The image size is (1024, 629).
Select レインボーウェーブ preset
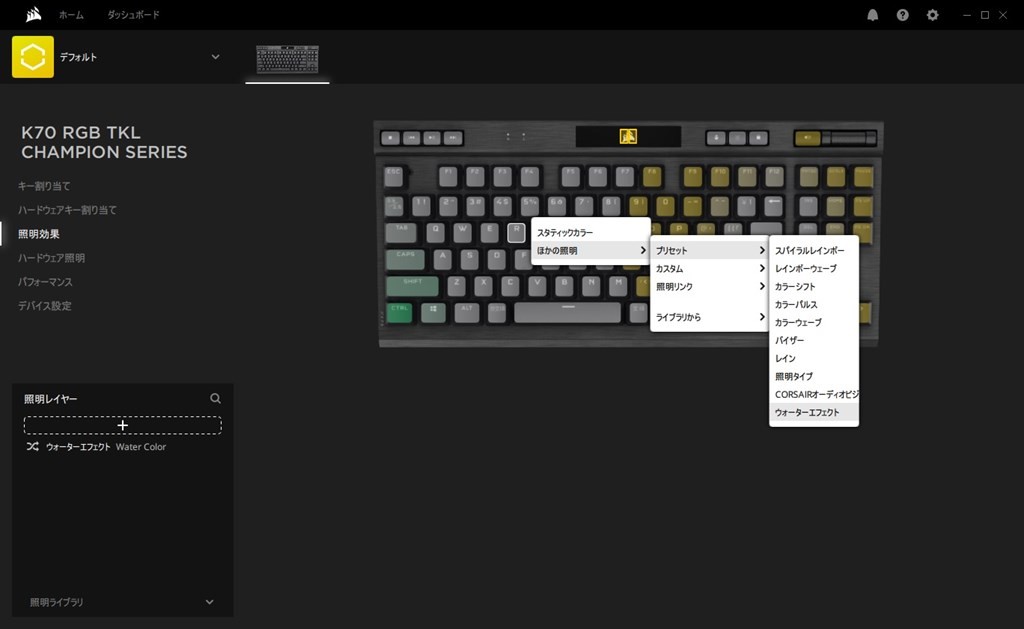tap(814, 268)
